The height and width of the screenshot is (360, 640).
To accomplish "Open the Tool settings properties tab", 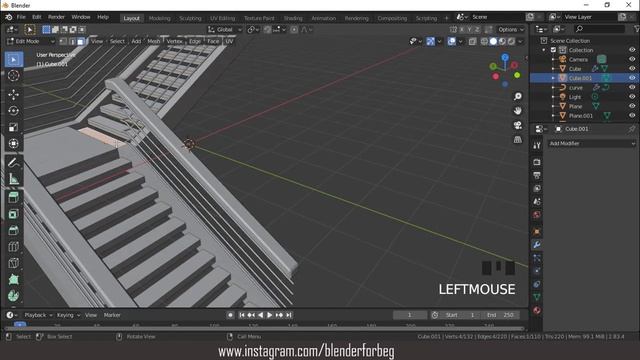I will point(537,145).
